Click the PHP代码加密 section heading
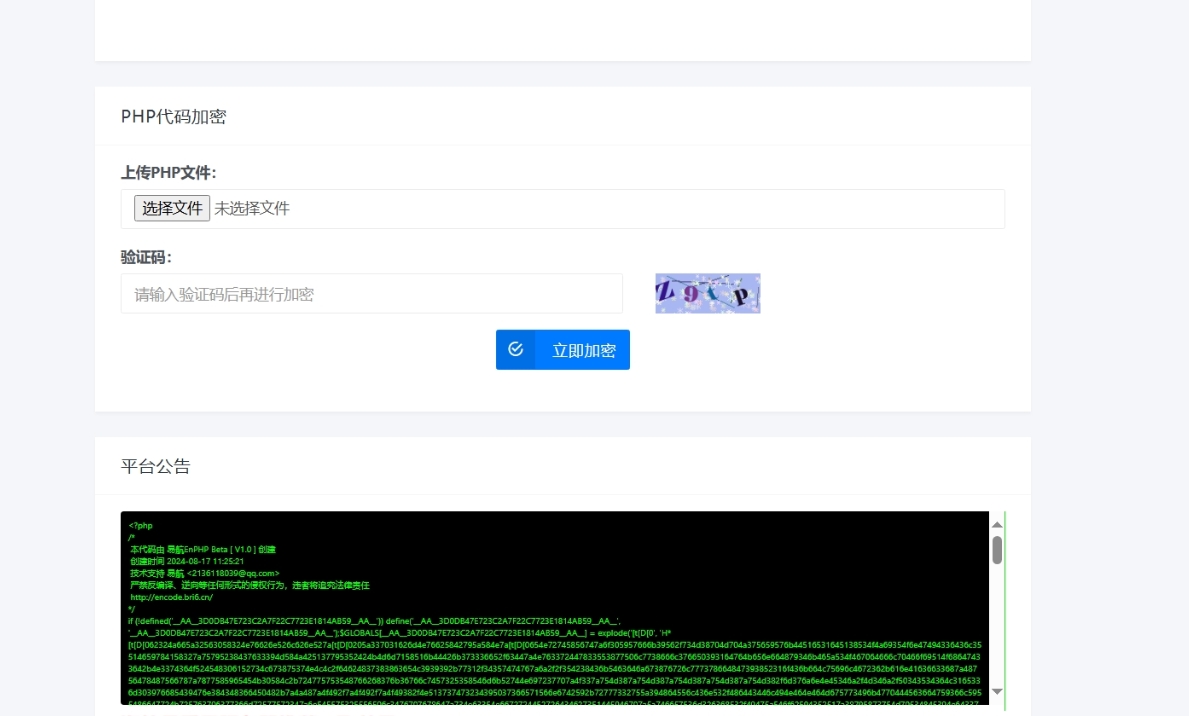 [x=174, y=117]
